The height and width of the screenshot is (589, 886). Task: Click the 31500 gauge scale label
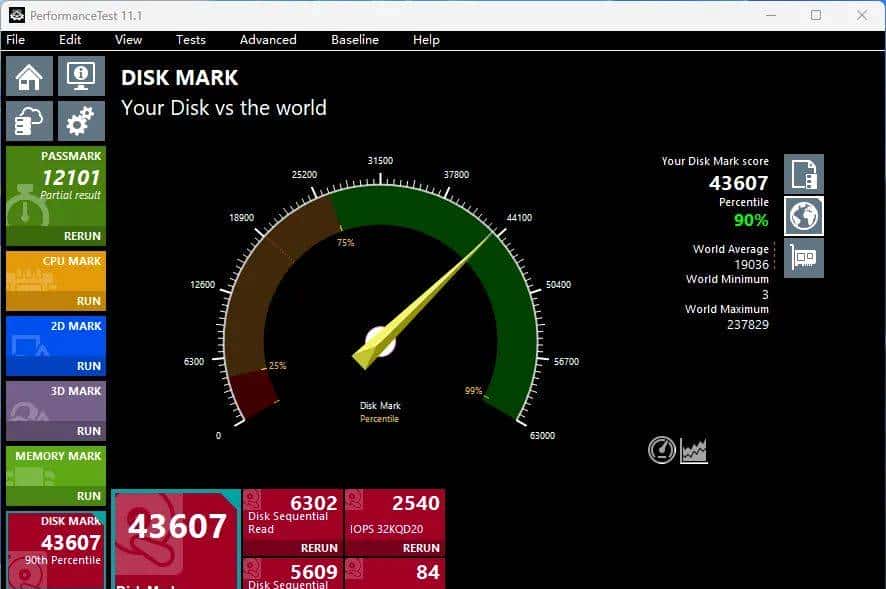(x=380, y=161)
